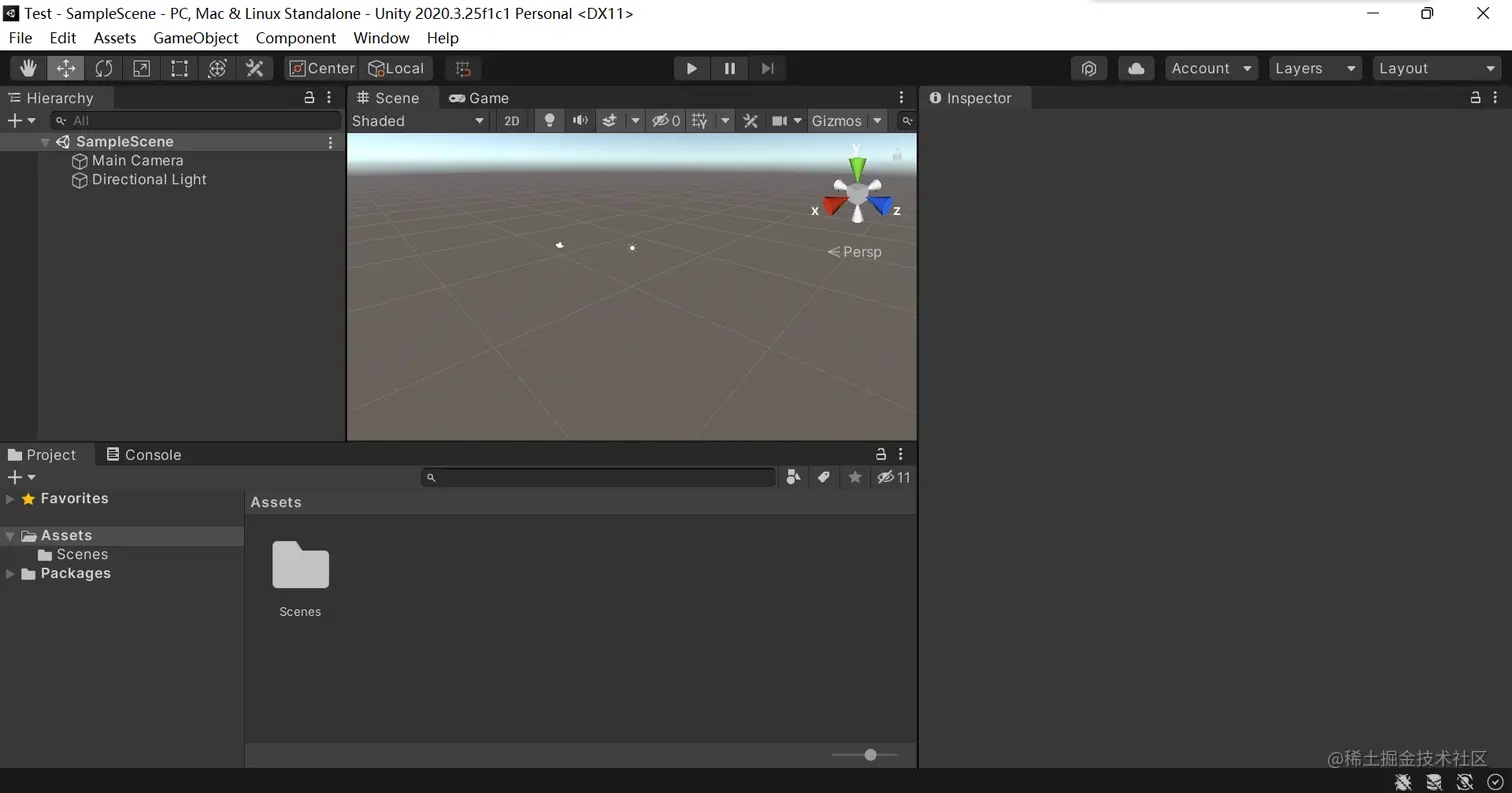This screenshot has width=1512, height=793.
Task: Toggle scene lighting bulb icon
Action: tap(548, 121)
